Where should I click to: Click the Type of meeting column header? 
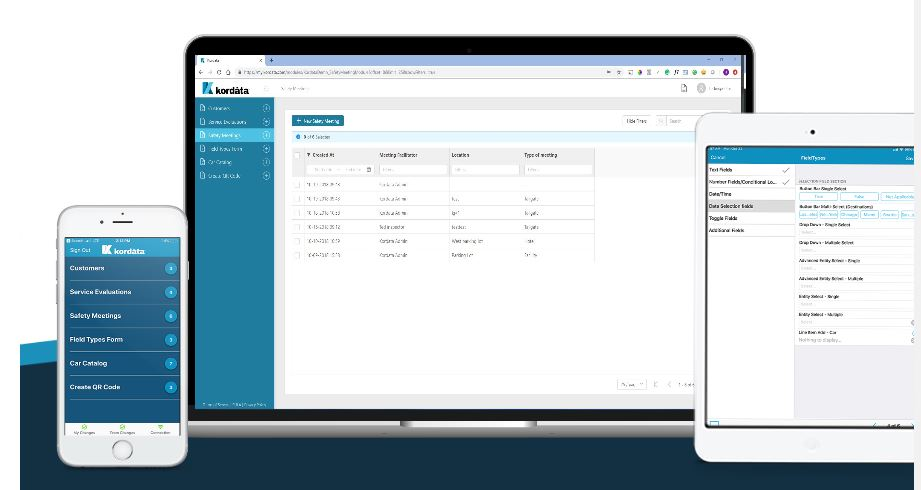[540, 155]
